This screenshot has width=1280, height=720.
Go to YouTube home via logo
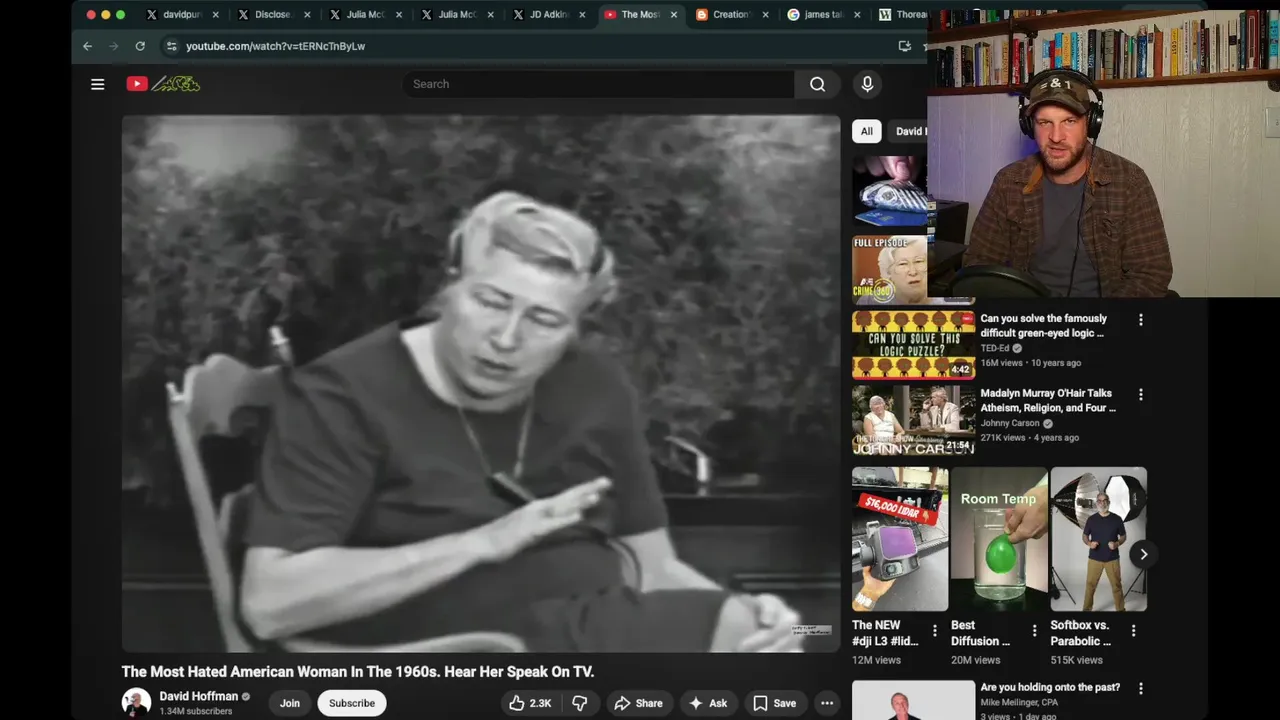pos(163,84)
